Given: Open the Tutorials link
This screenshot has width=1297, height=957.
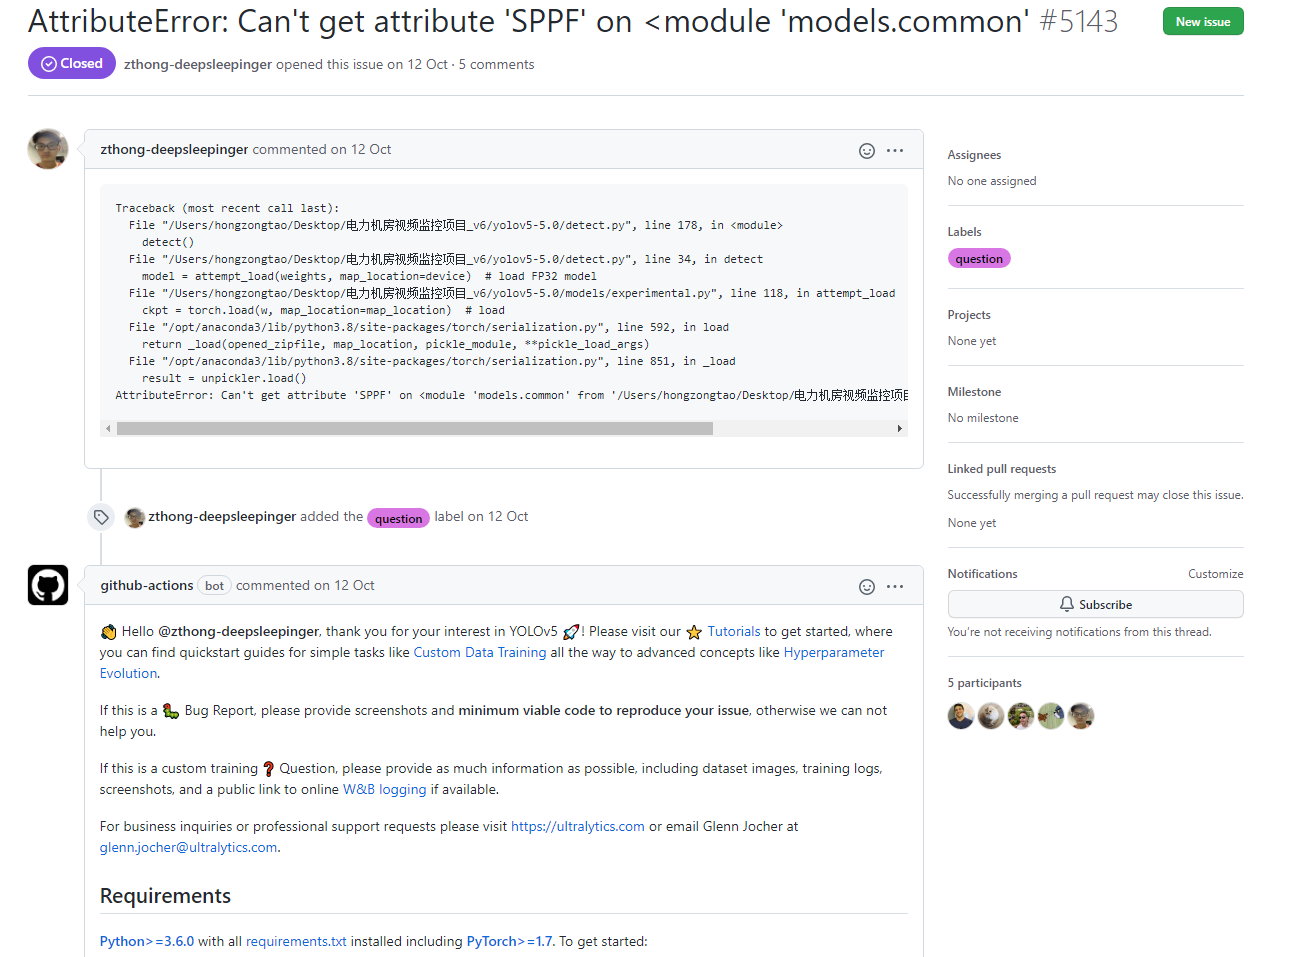Looking at the screenshot, I should 734,631.
